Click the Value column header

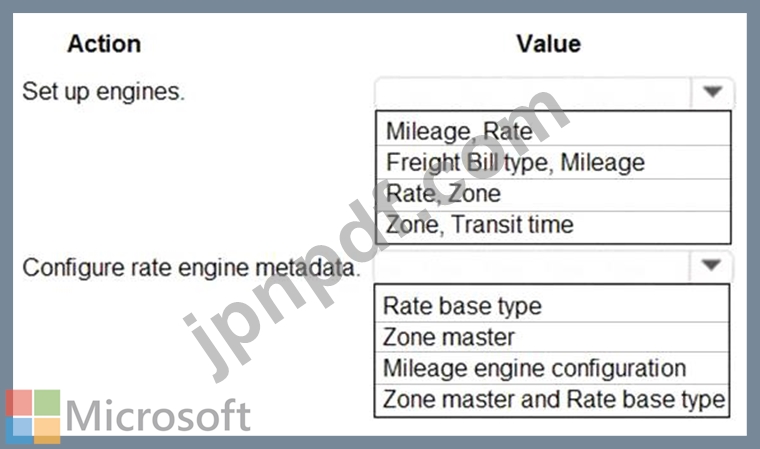548,44
